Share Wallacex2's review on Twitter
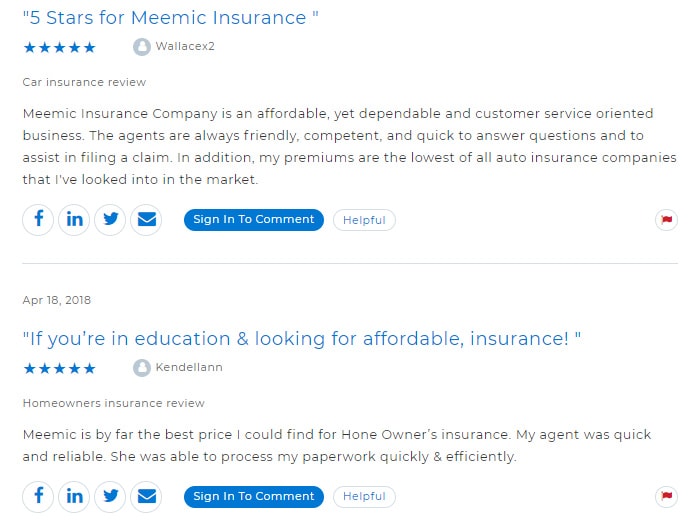 [110, 220]
